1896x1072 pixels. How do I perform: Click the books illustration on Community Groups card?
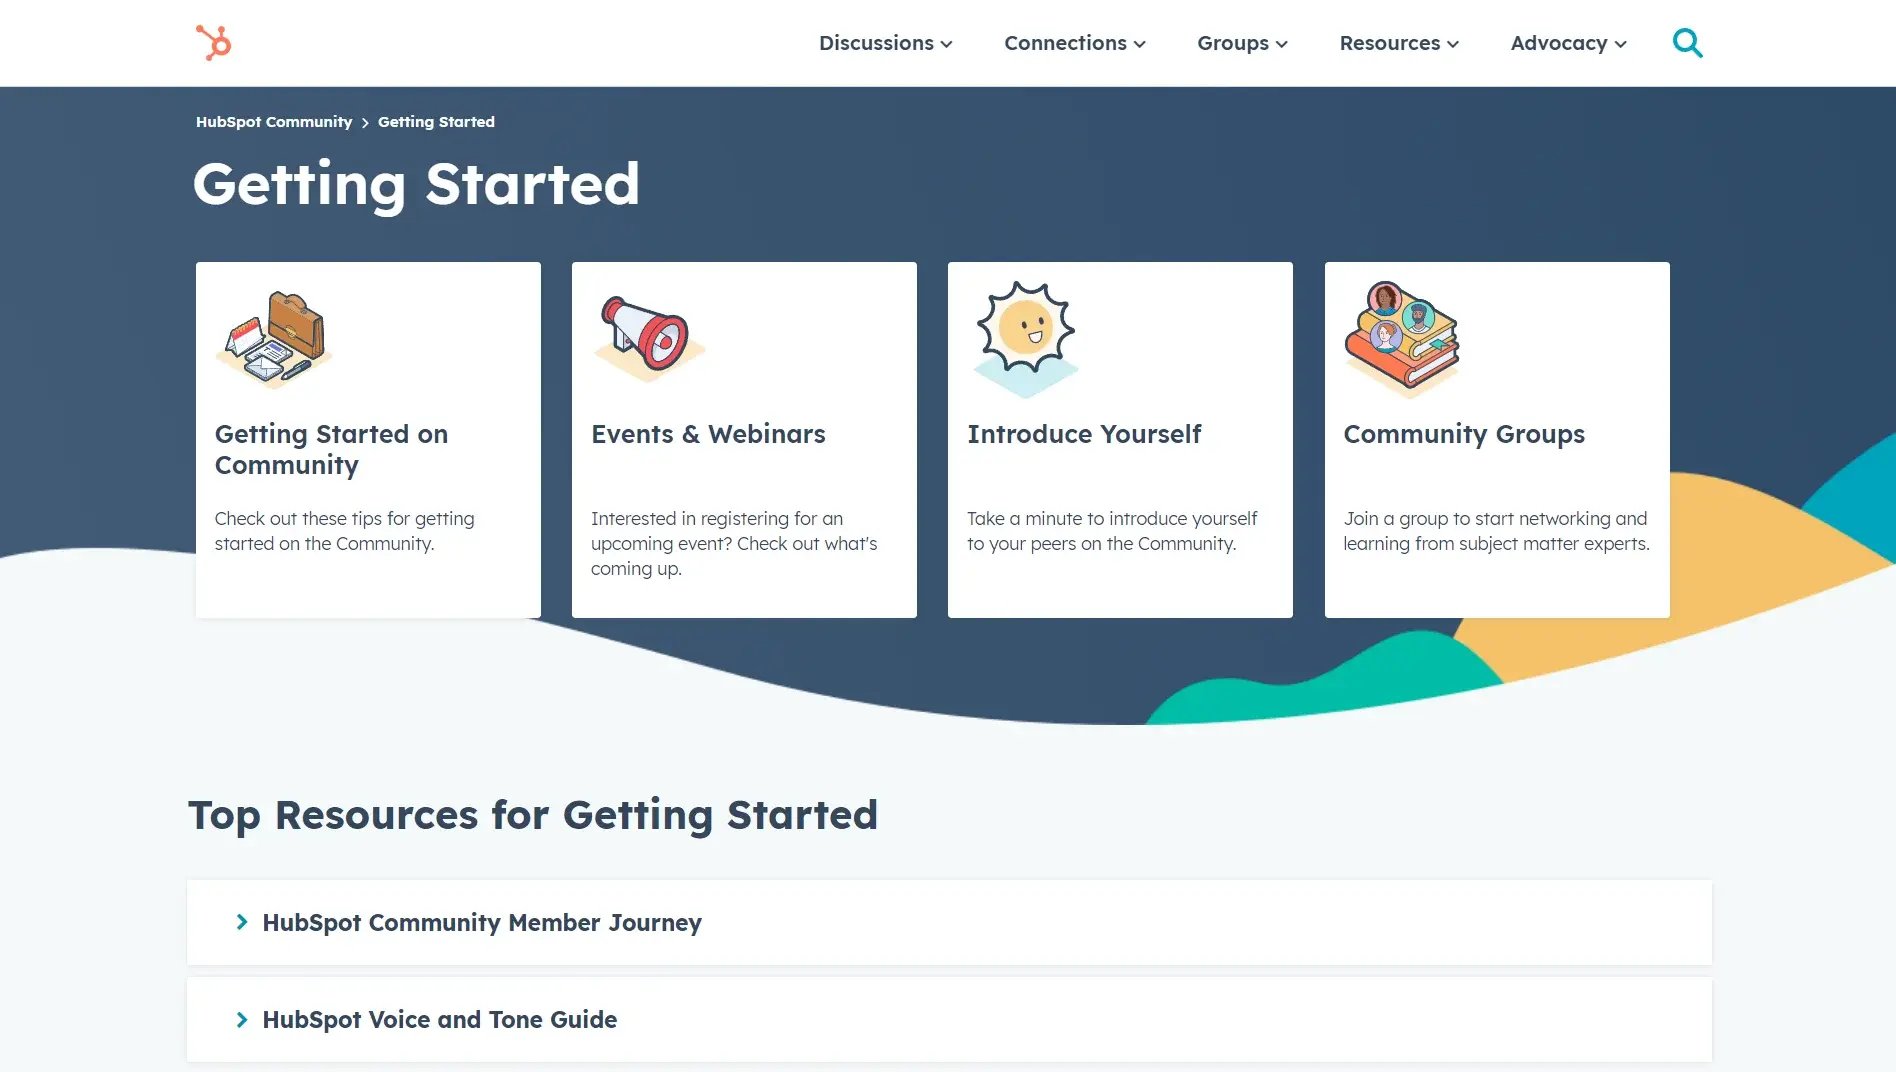coord(1402,339)
